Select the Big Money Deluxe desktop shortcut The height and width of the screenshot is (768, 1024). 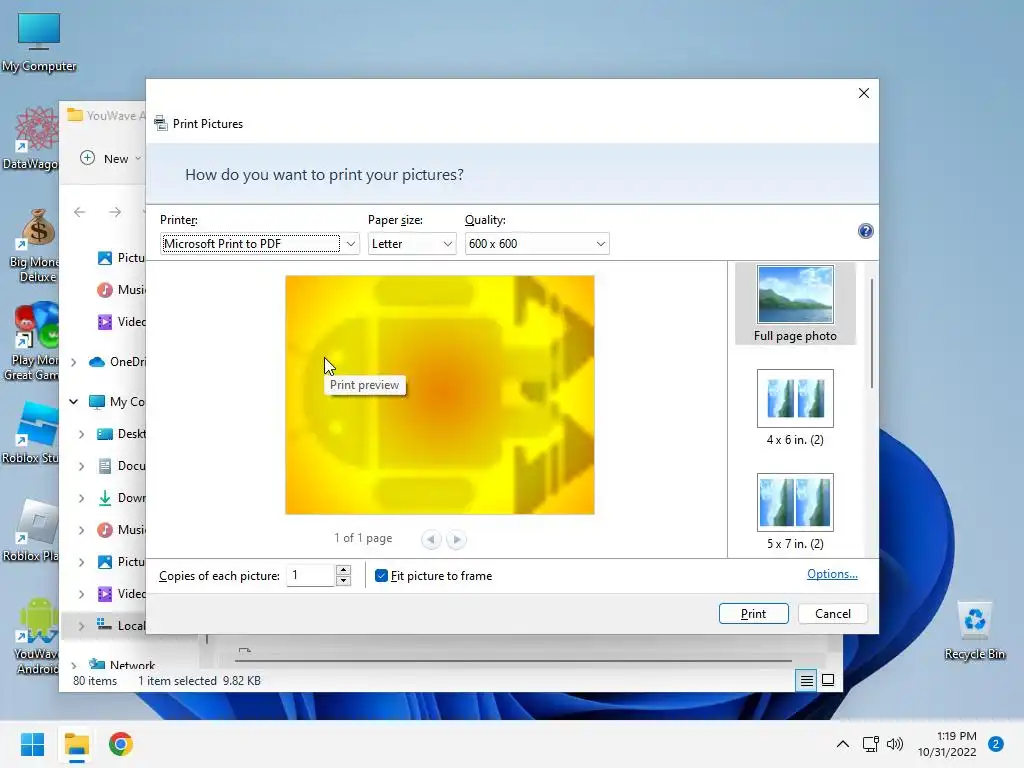click(x=33, y=245)
